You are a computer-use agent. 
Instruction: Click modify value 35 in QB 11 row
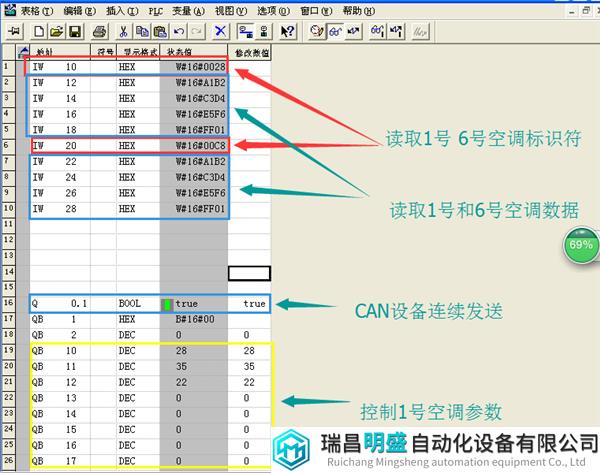click(249, 366)
